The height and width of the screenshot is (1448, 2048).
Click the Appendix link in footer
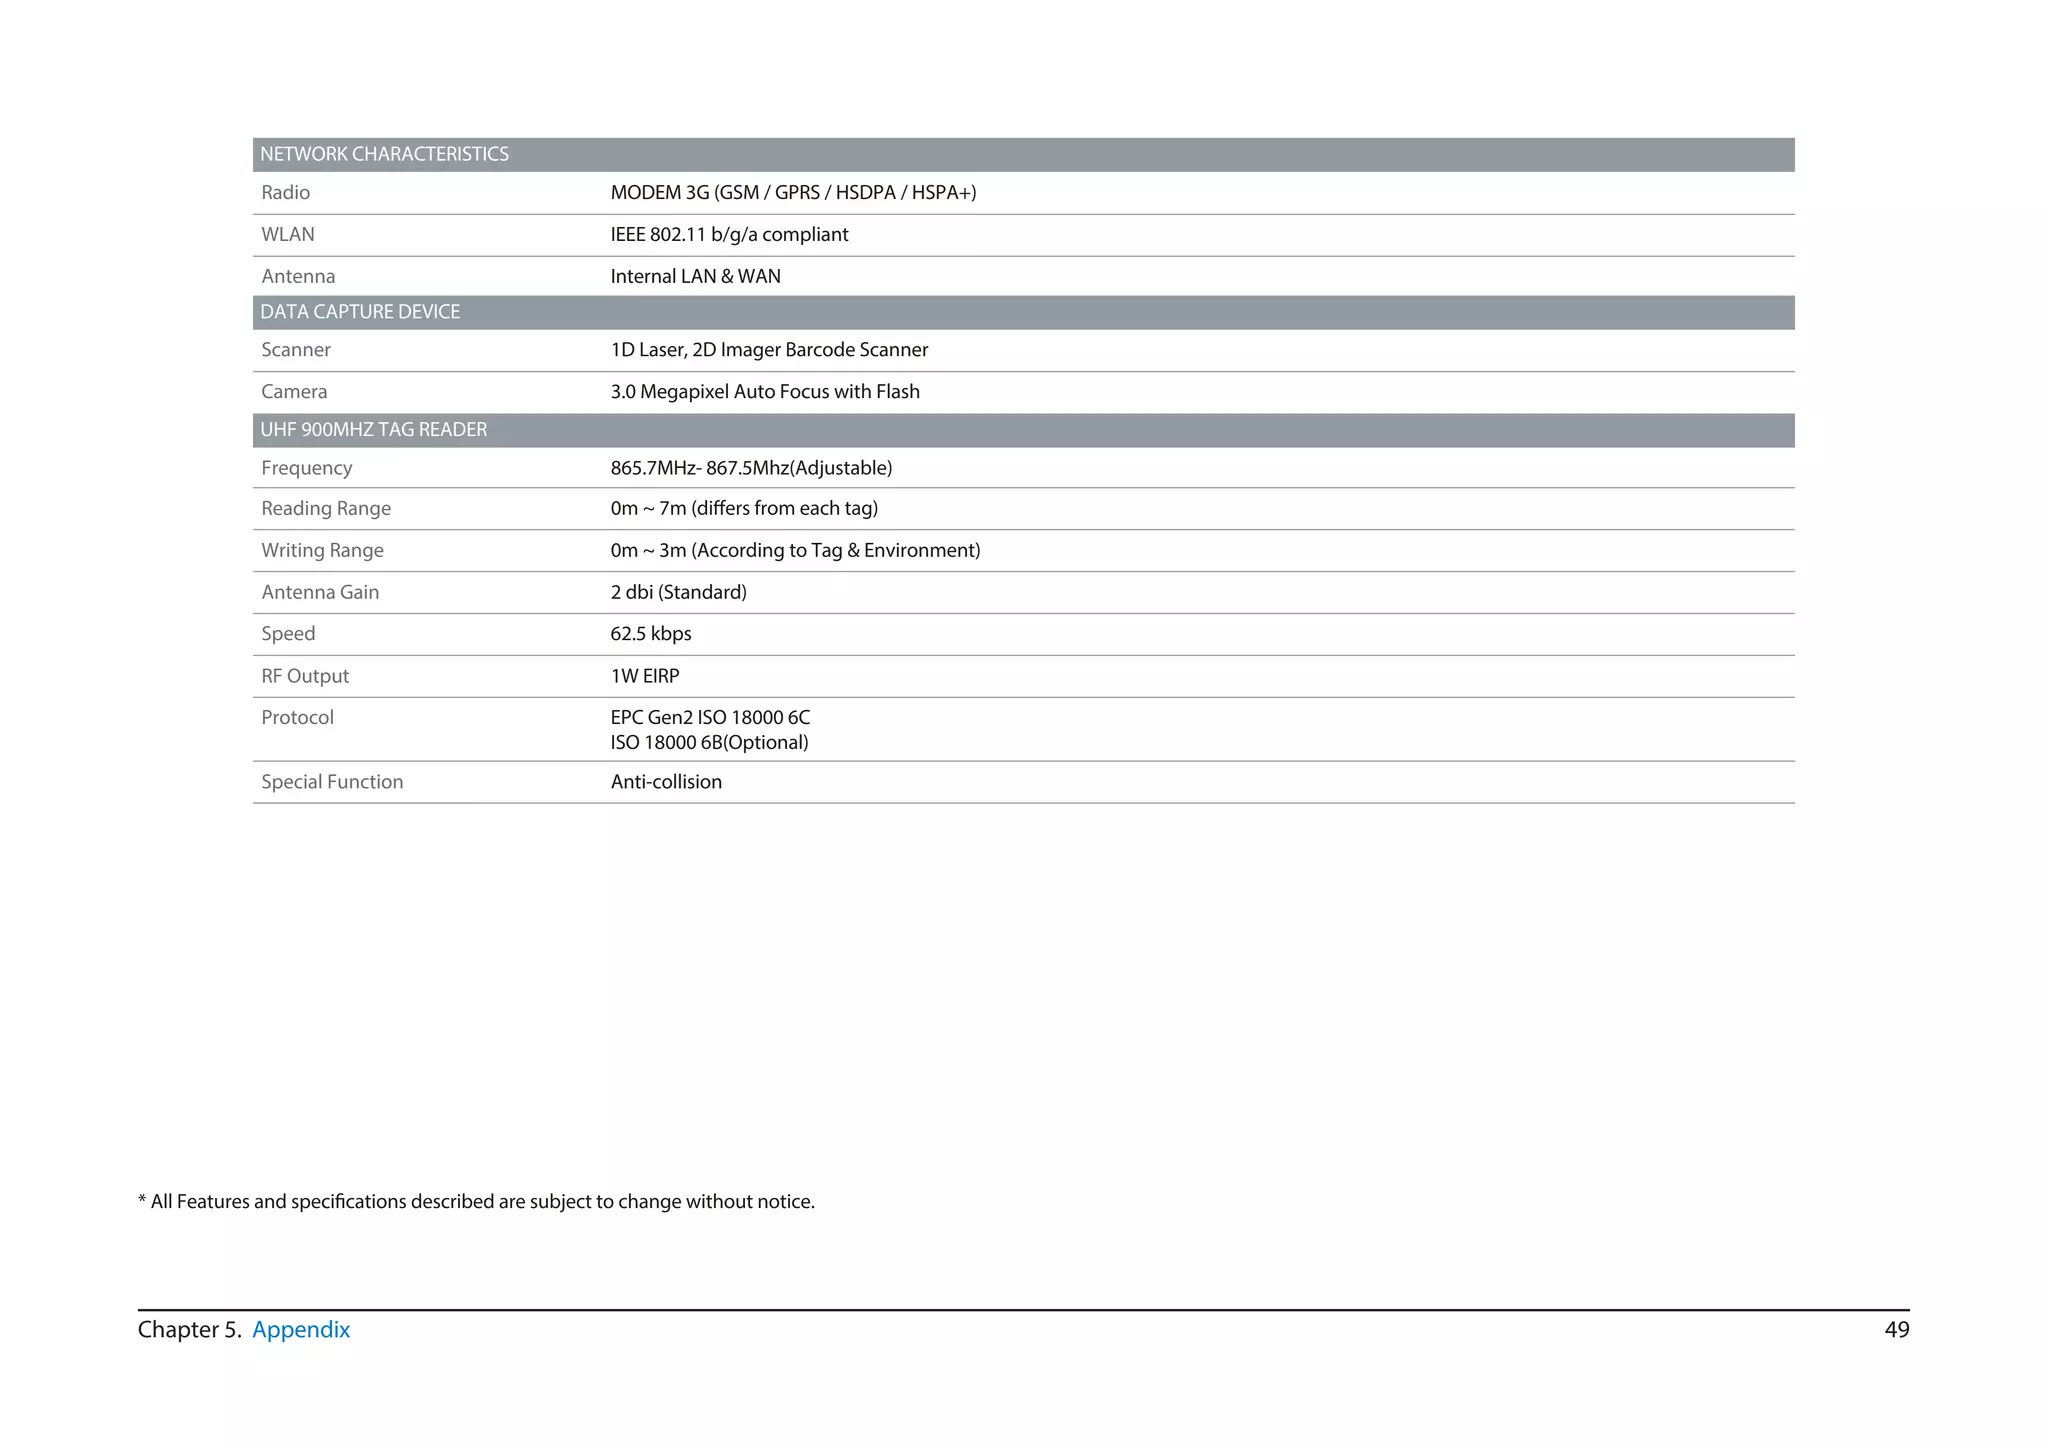pos(300,1329)
